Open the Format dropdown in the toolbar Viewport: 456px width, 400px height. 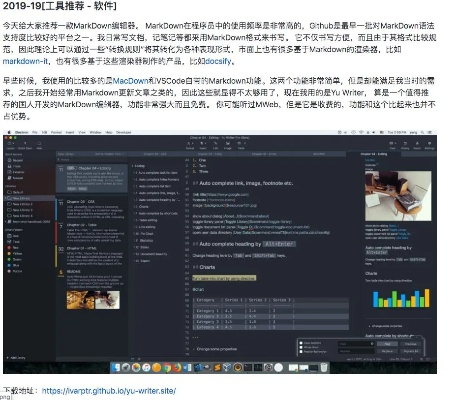coord(190,145)
